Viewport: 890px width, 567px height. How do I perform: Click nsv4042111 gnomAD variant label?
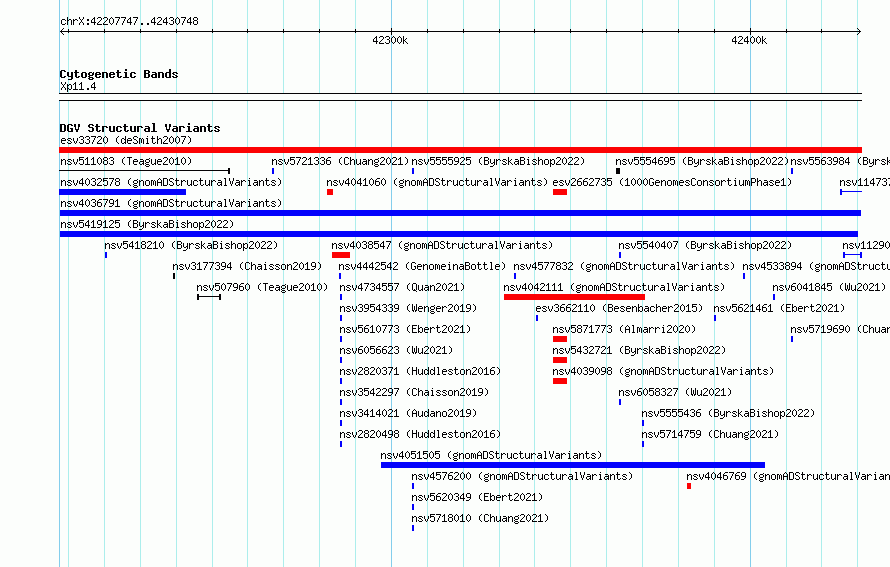(x=614, y=287)
